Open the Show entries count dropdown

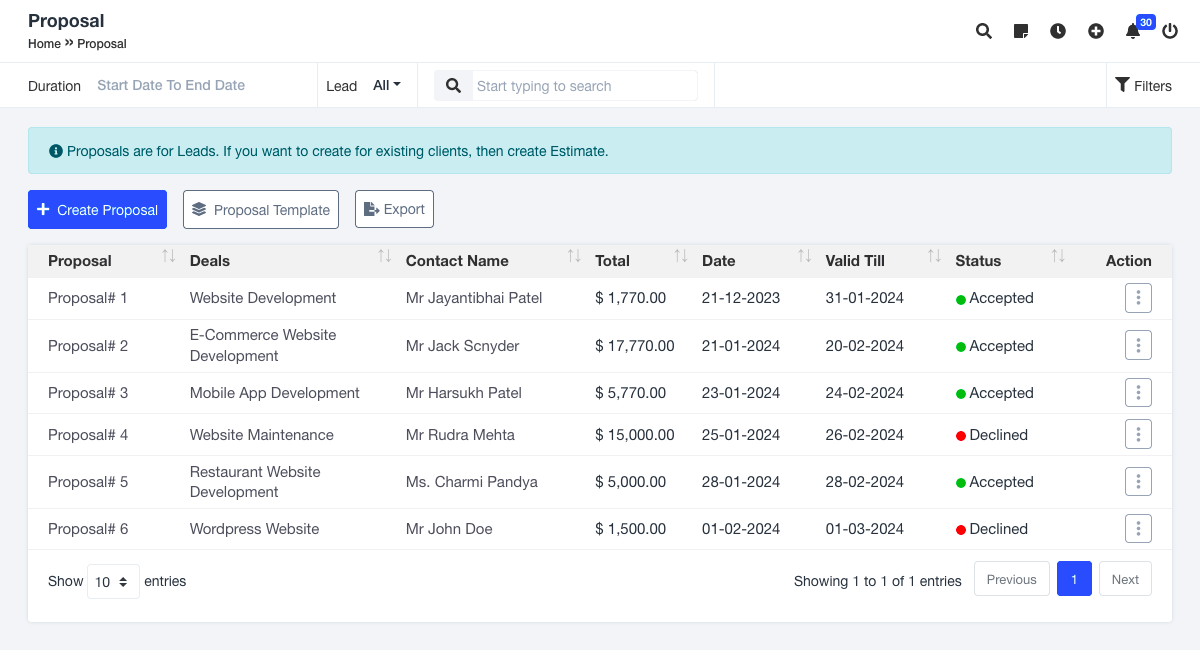coord(113,581)
